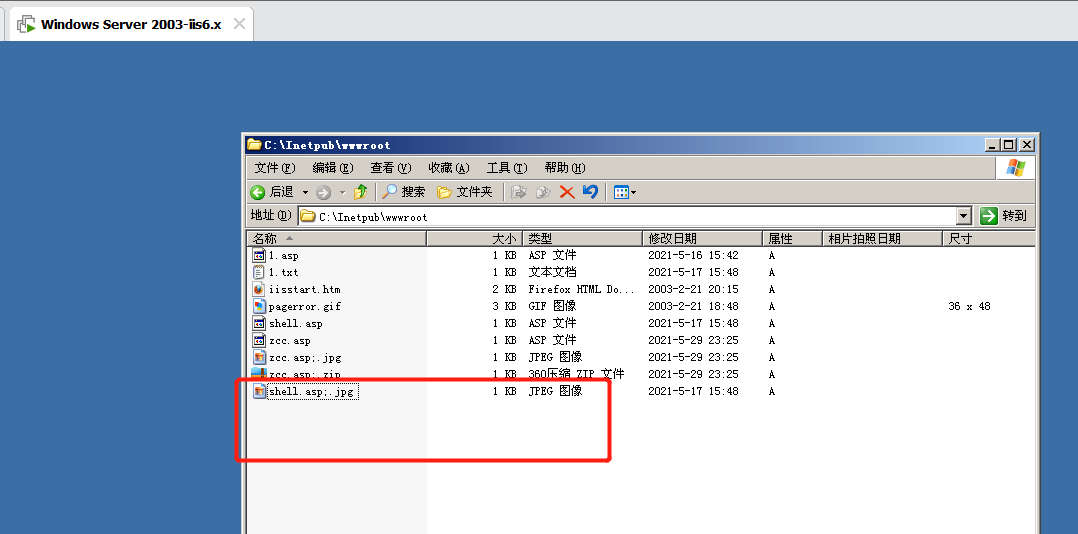Image resolution: width=1078 pixels, height=534 pixels.
Task: Select the shell.asp file icon
Action: pos(259,323)
